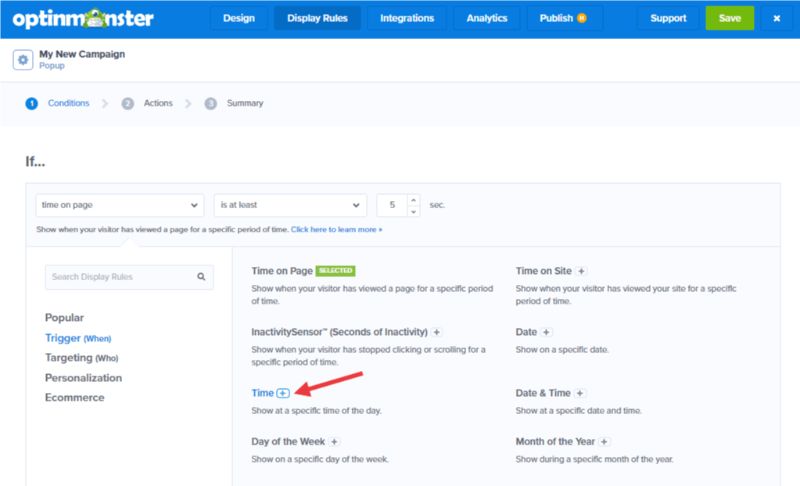800x486 pixels.
Task: Select the Popular rules category
Action: click(64, 318)
